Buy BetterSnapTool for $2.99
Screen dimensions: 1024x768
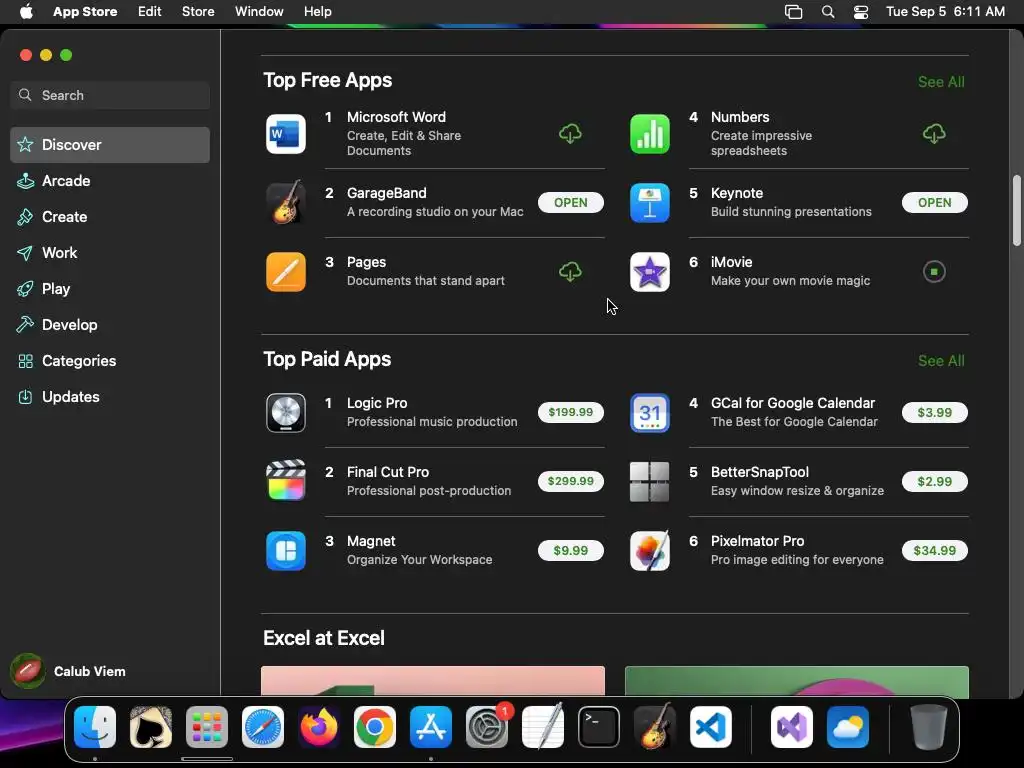click(934, 481)
